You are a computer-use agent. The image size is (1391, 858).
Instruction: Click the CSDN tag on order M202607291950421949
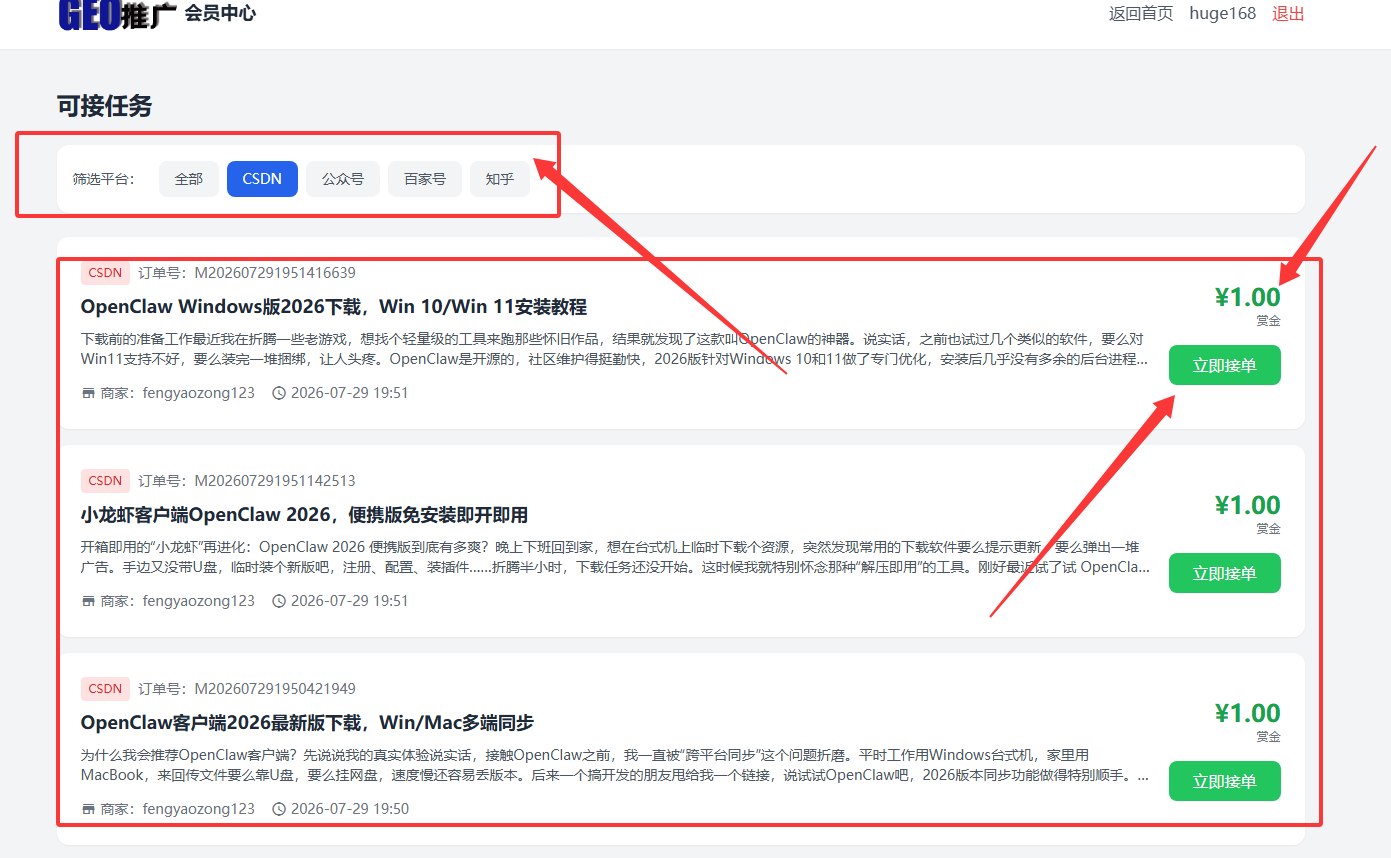105,689
